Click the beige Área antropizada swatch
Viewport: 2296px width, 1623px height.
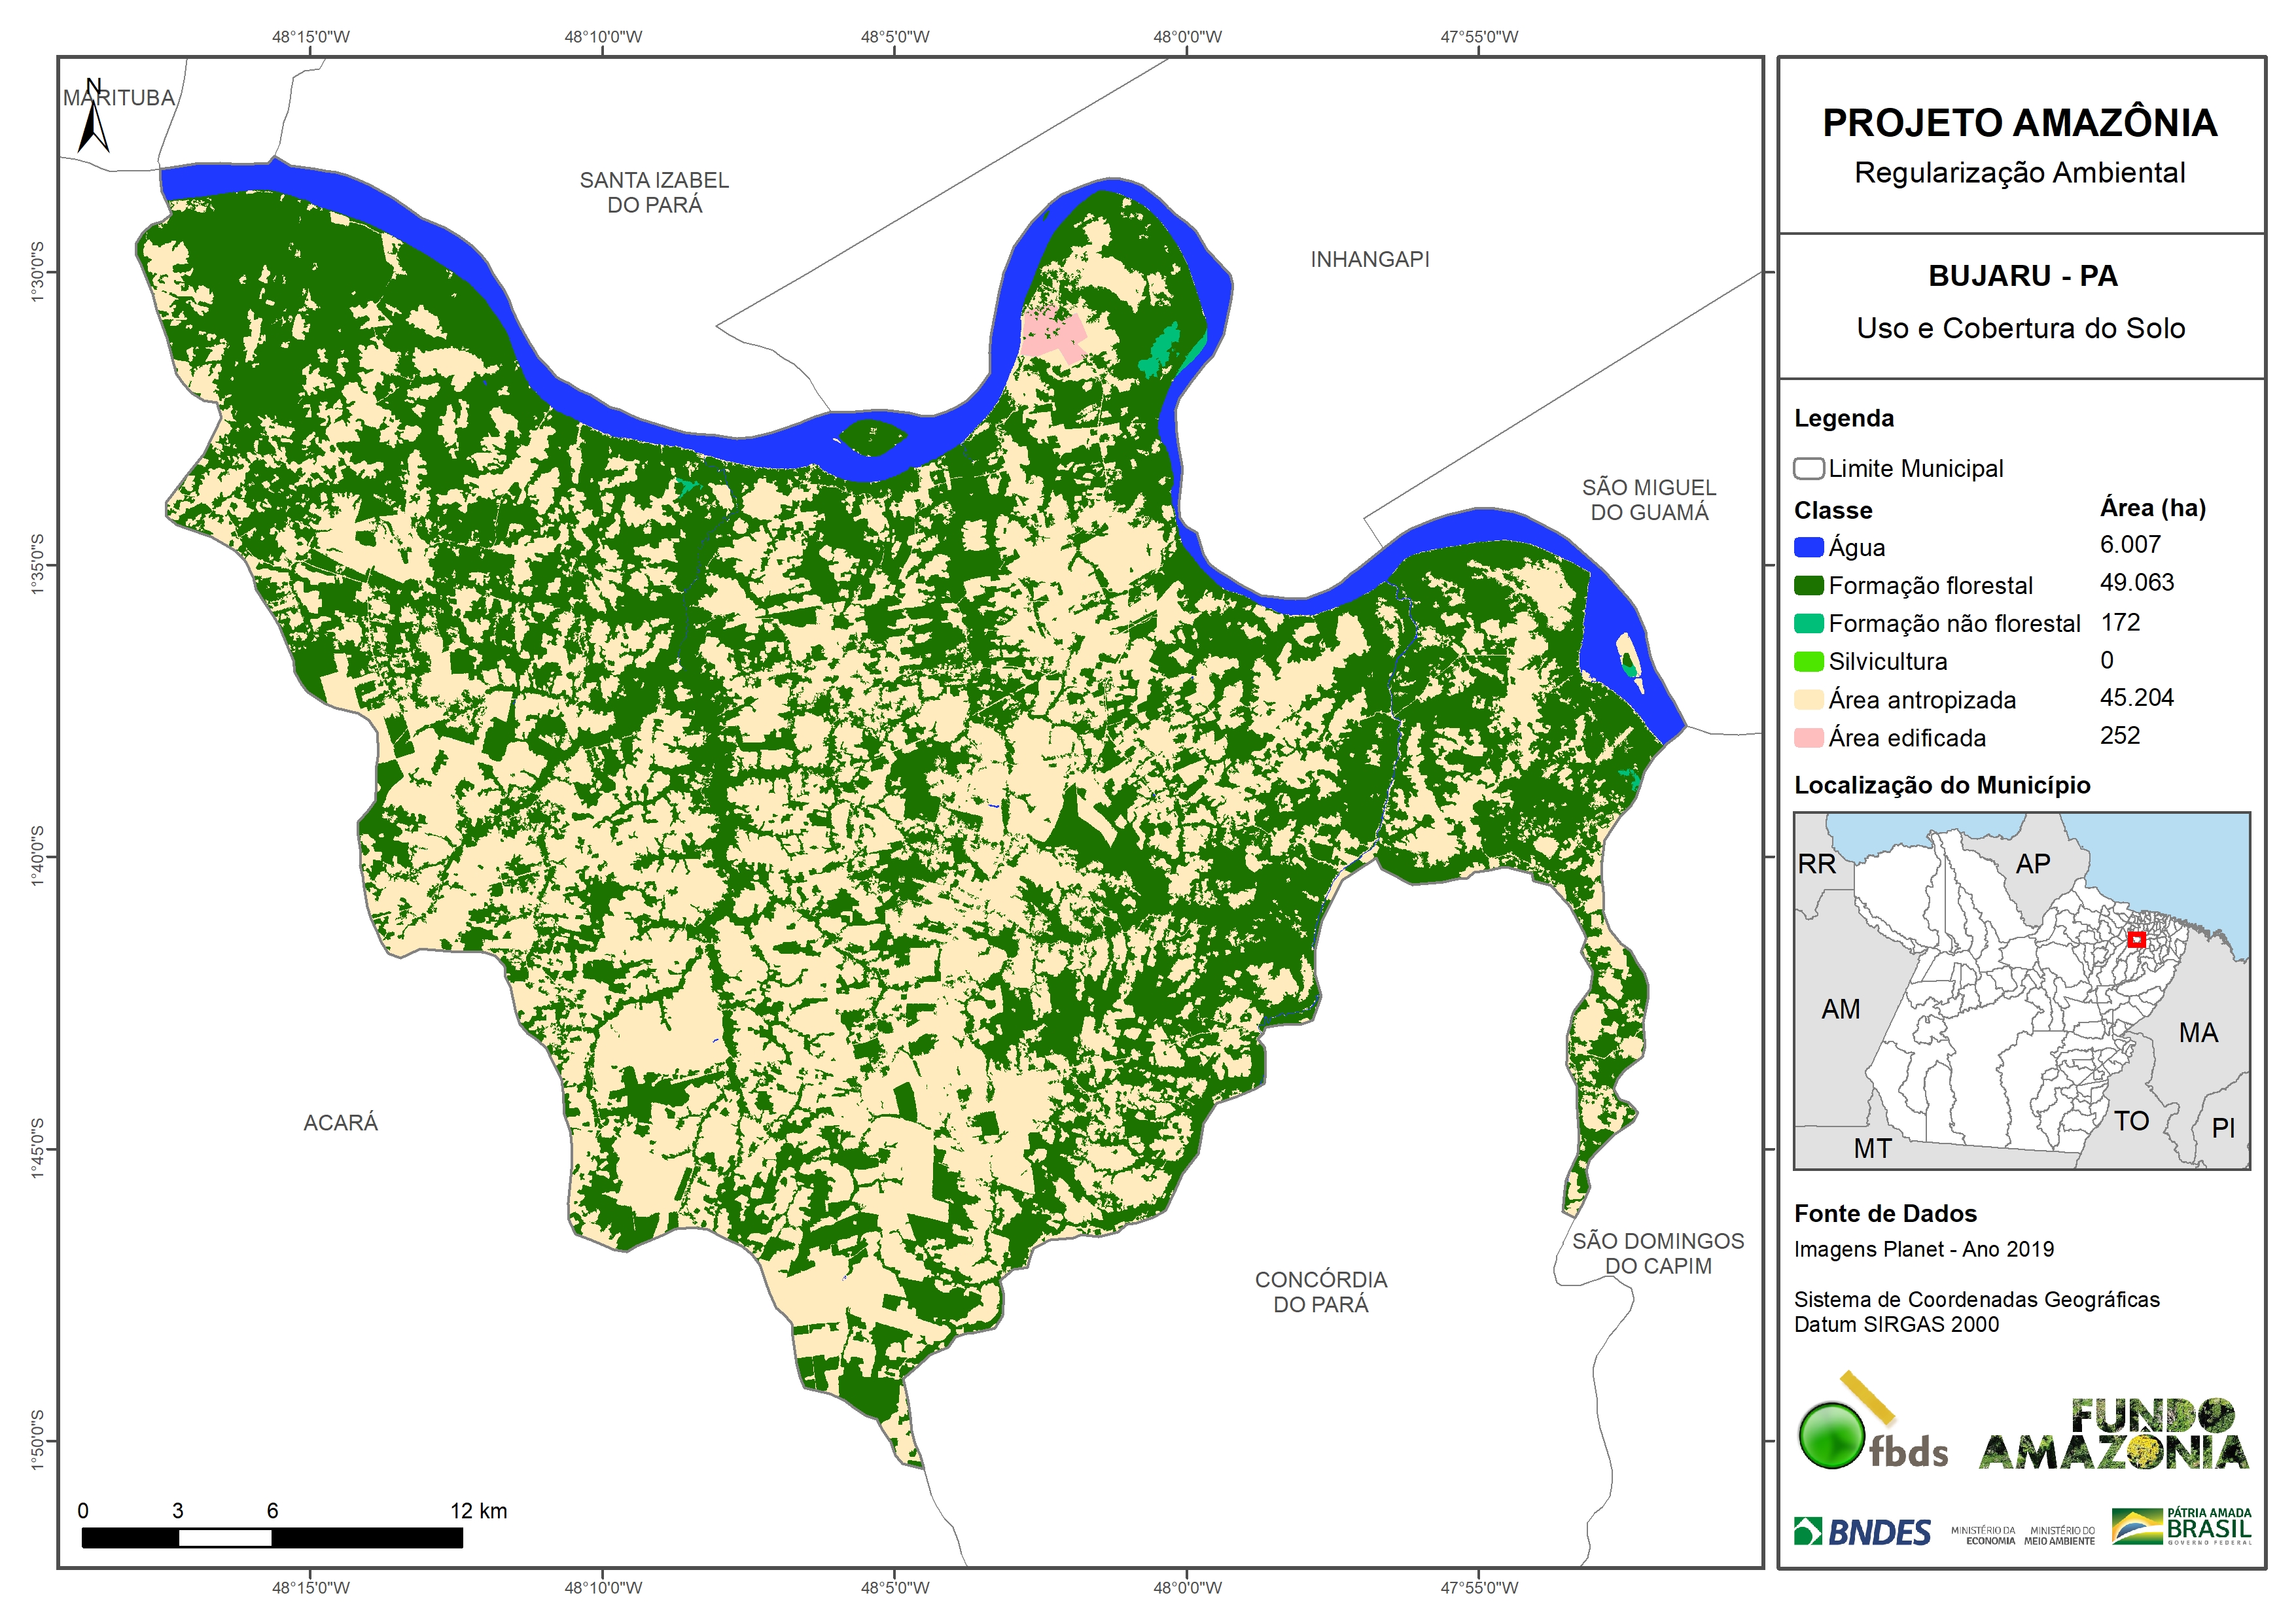click(x=1808, y=700)
